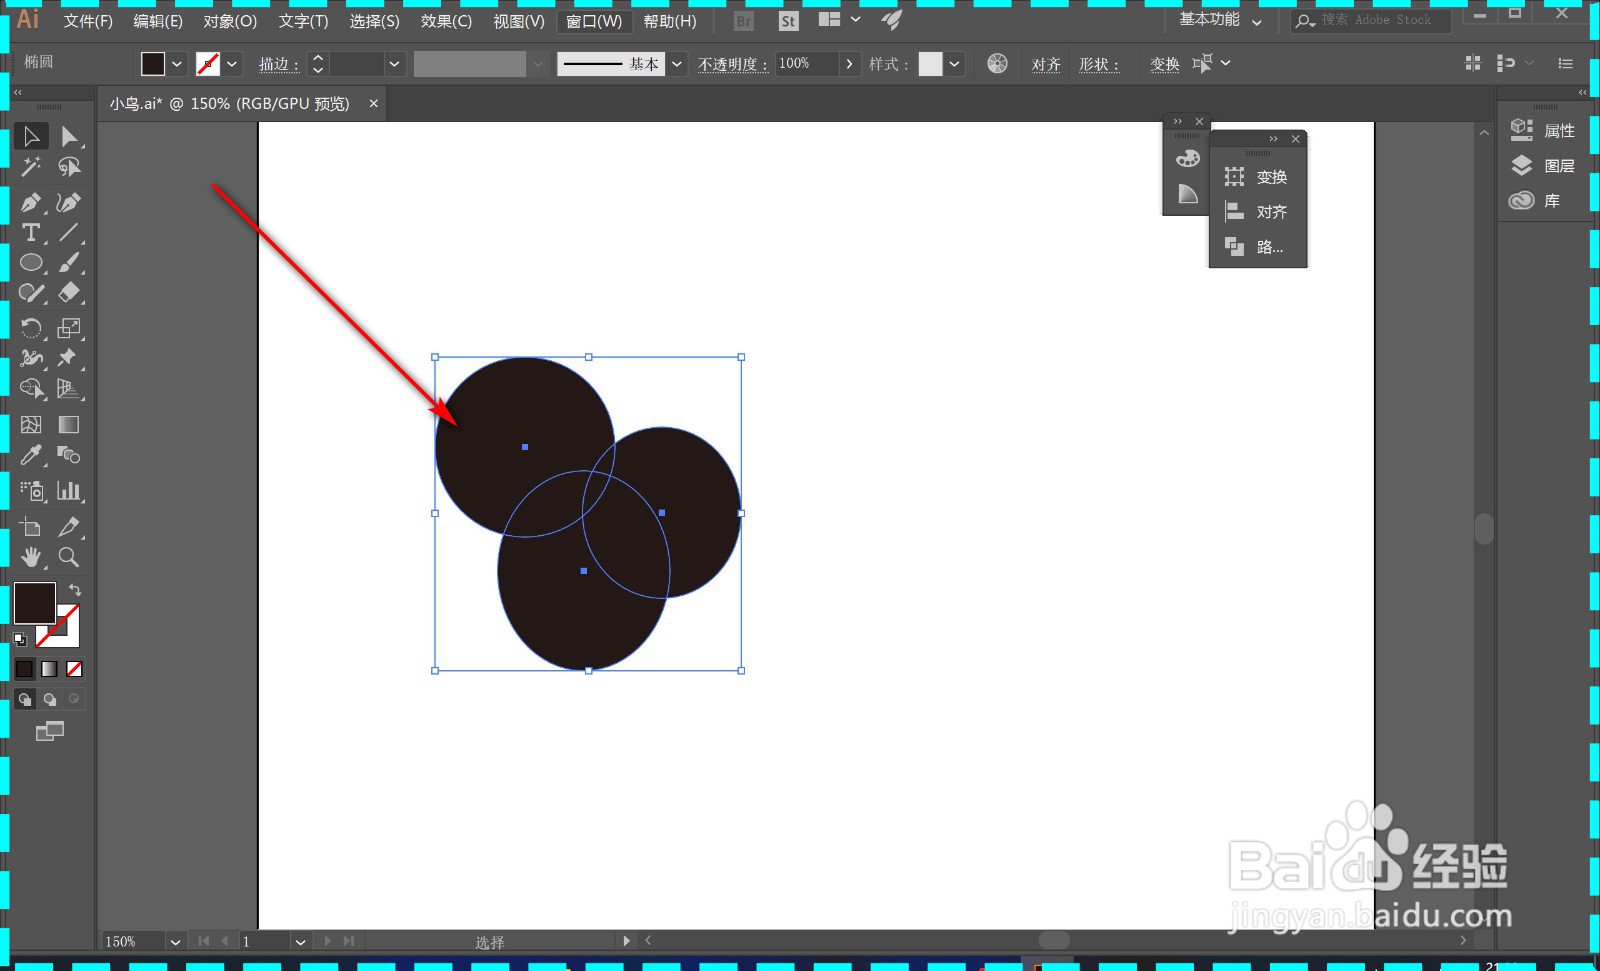Click 形状 link in control bar
The image size is (1600, 971).
point(1097,65)
